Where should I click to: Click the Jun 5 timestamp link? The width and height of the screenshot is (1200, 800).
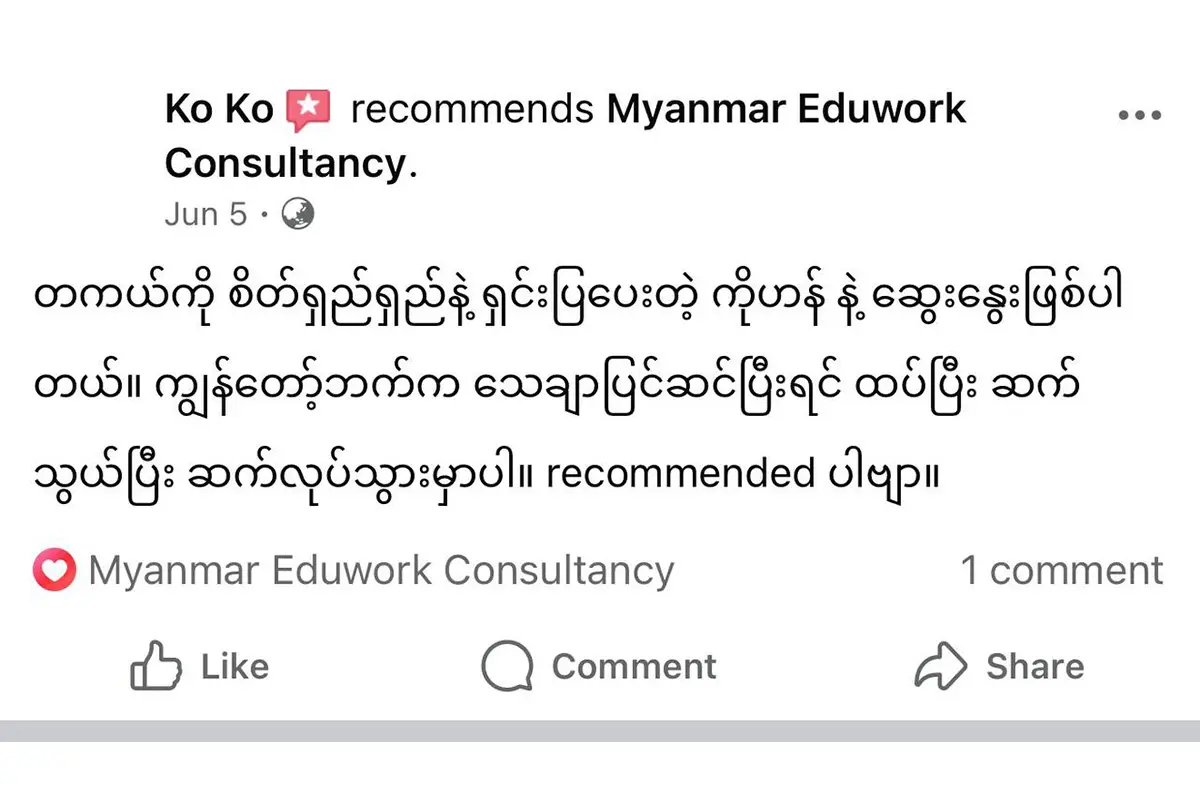click(205, 213)
